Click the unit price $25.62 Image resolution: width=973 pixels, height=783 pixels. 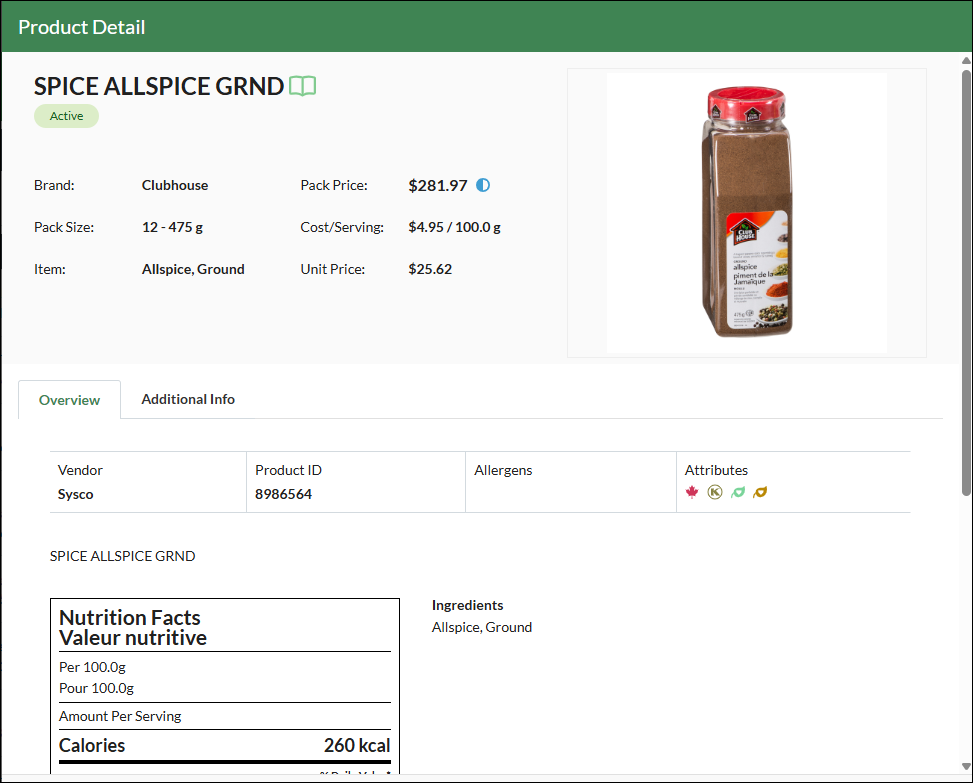coord(430,269)
